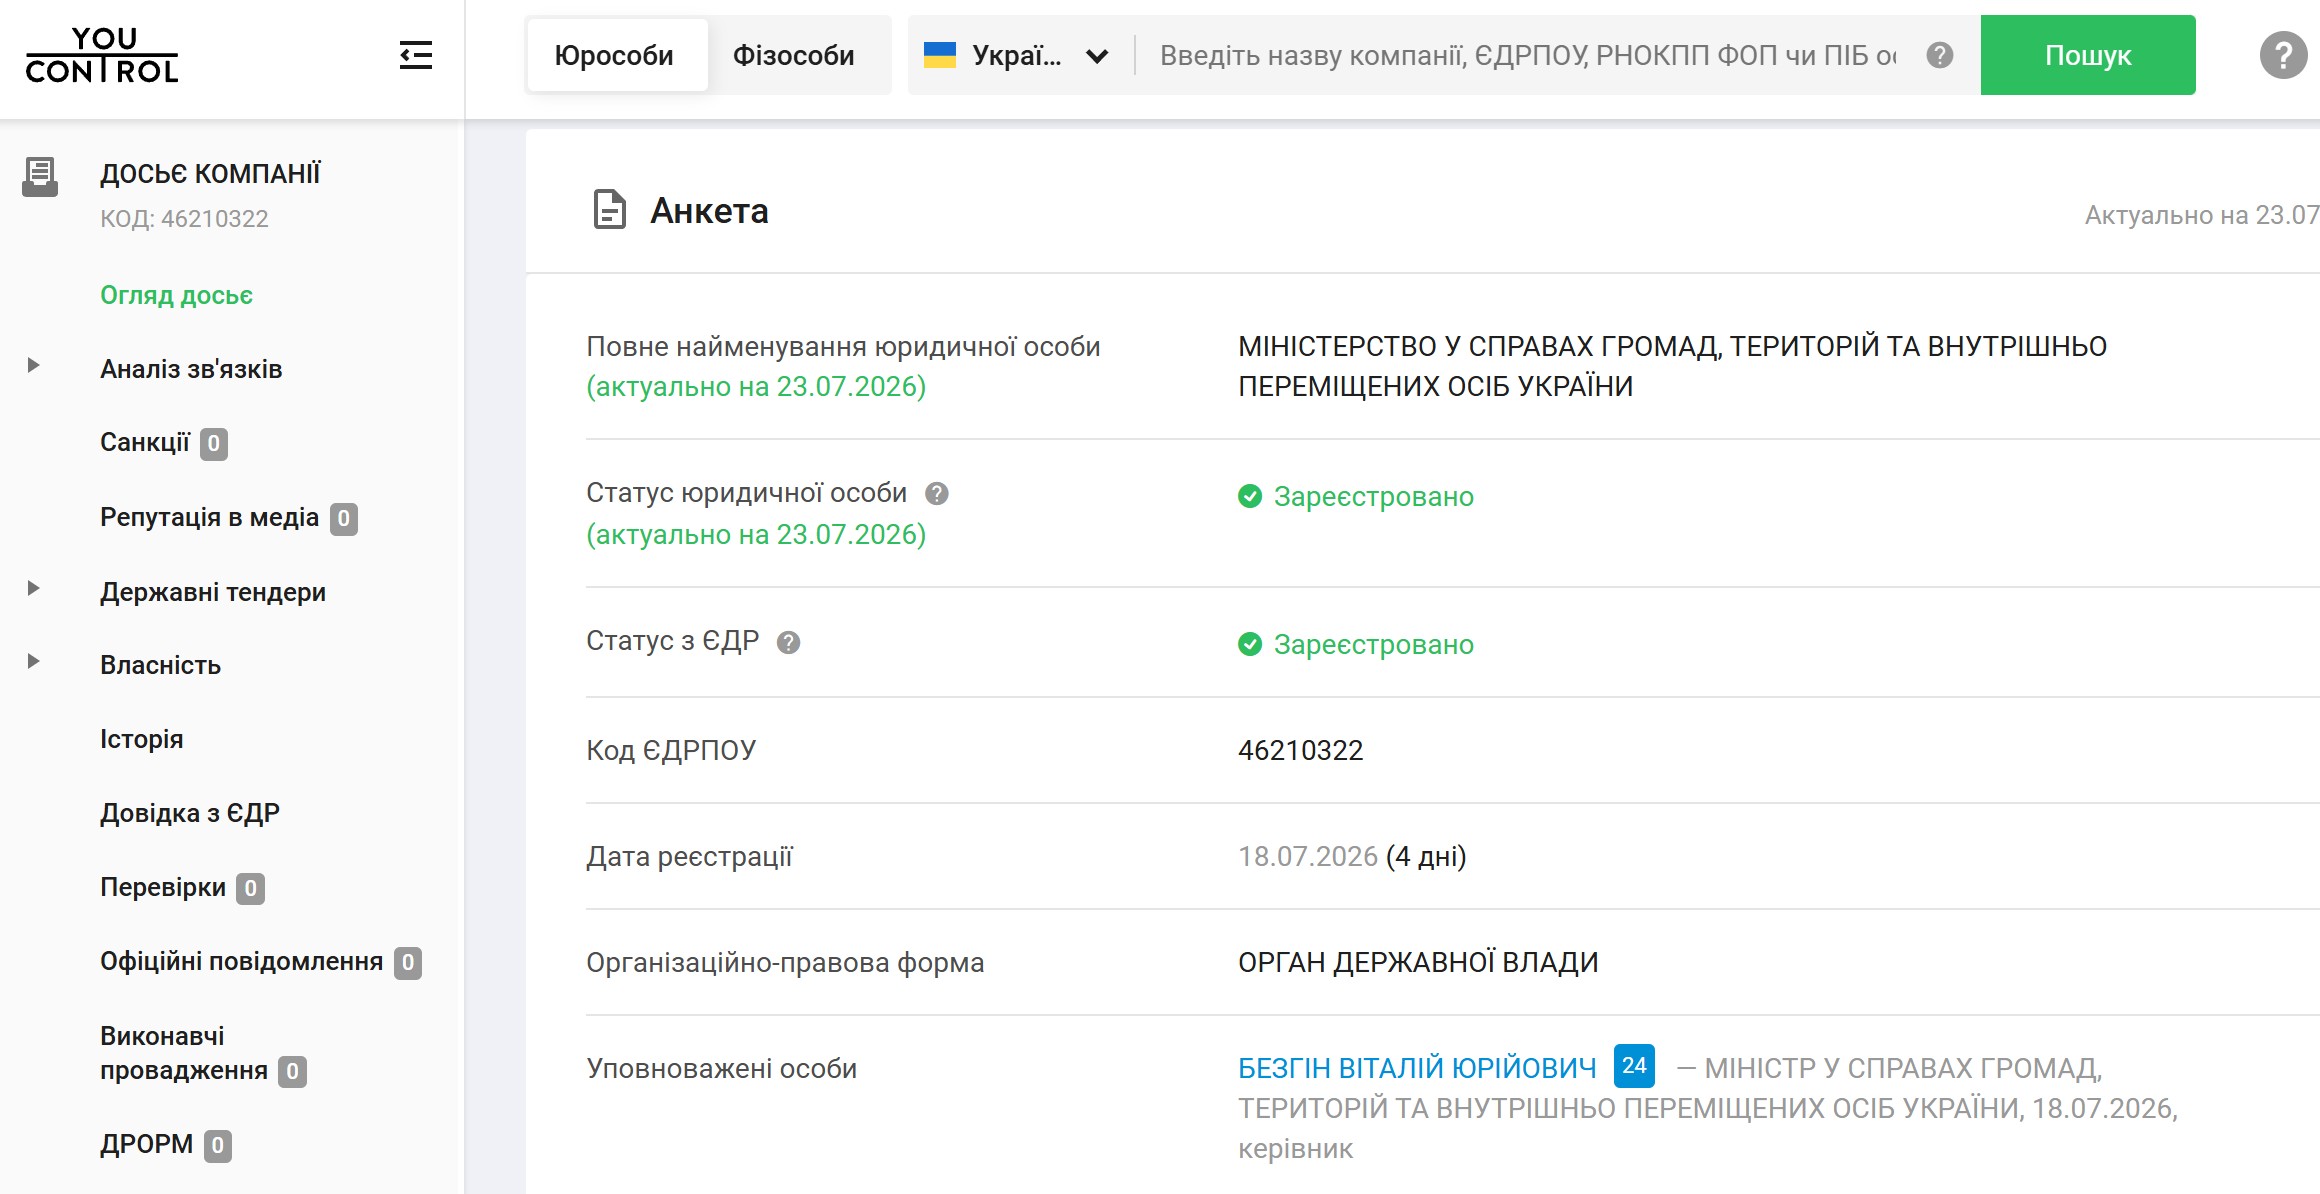Screen dimensions: 2320x1194
Task: Open the country dropdown Украї...
Action: [x=1017, y=55]
